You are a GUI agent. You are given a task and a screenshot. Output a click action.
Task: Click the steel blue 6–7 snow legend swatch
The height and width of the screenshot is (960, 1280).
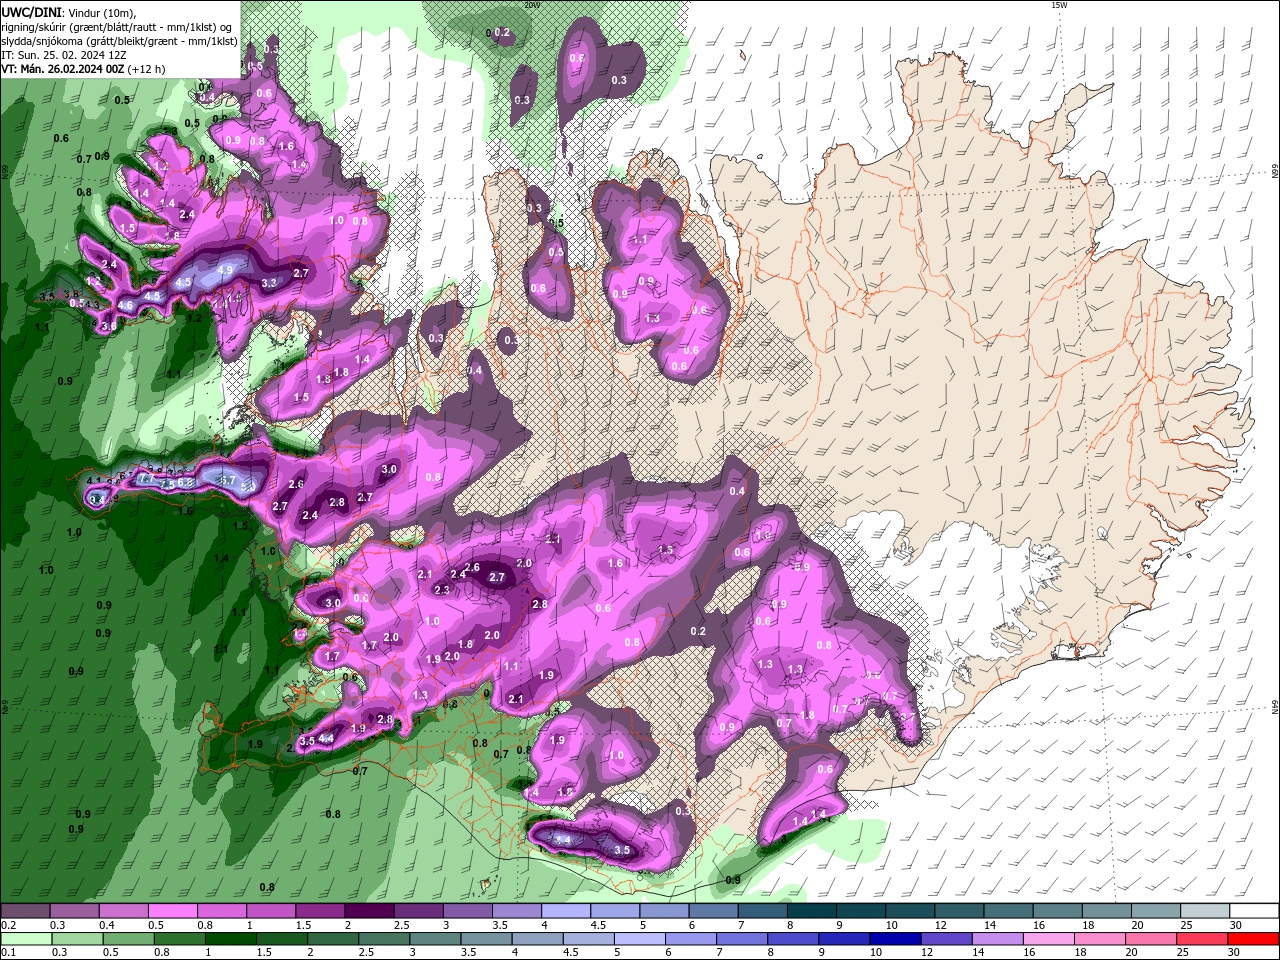[713, 911]
